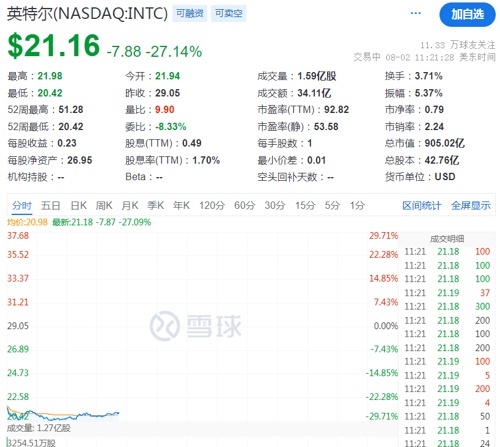Click the 每股净资产 value 26.95

click(80, 160)
